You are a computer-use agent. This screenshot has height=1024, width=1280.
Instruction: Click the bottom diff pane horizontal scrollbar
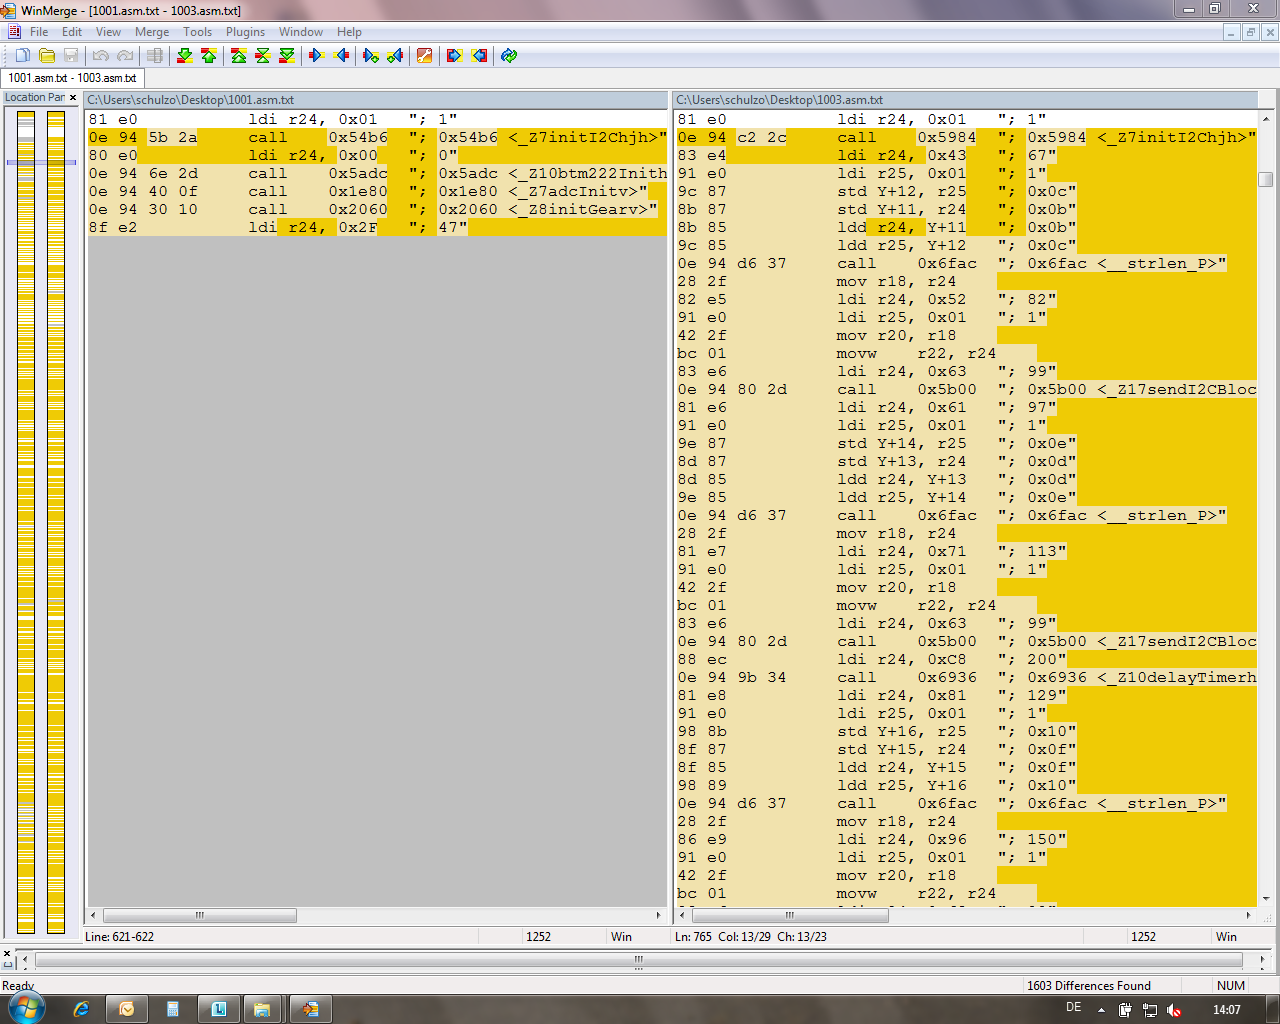639,960
